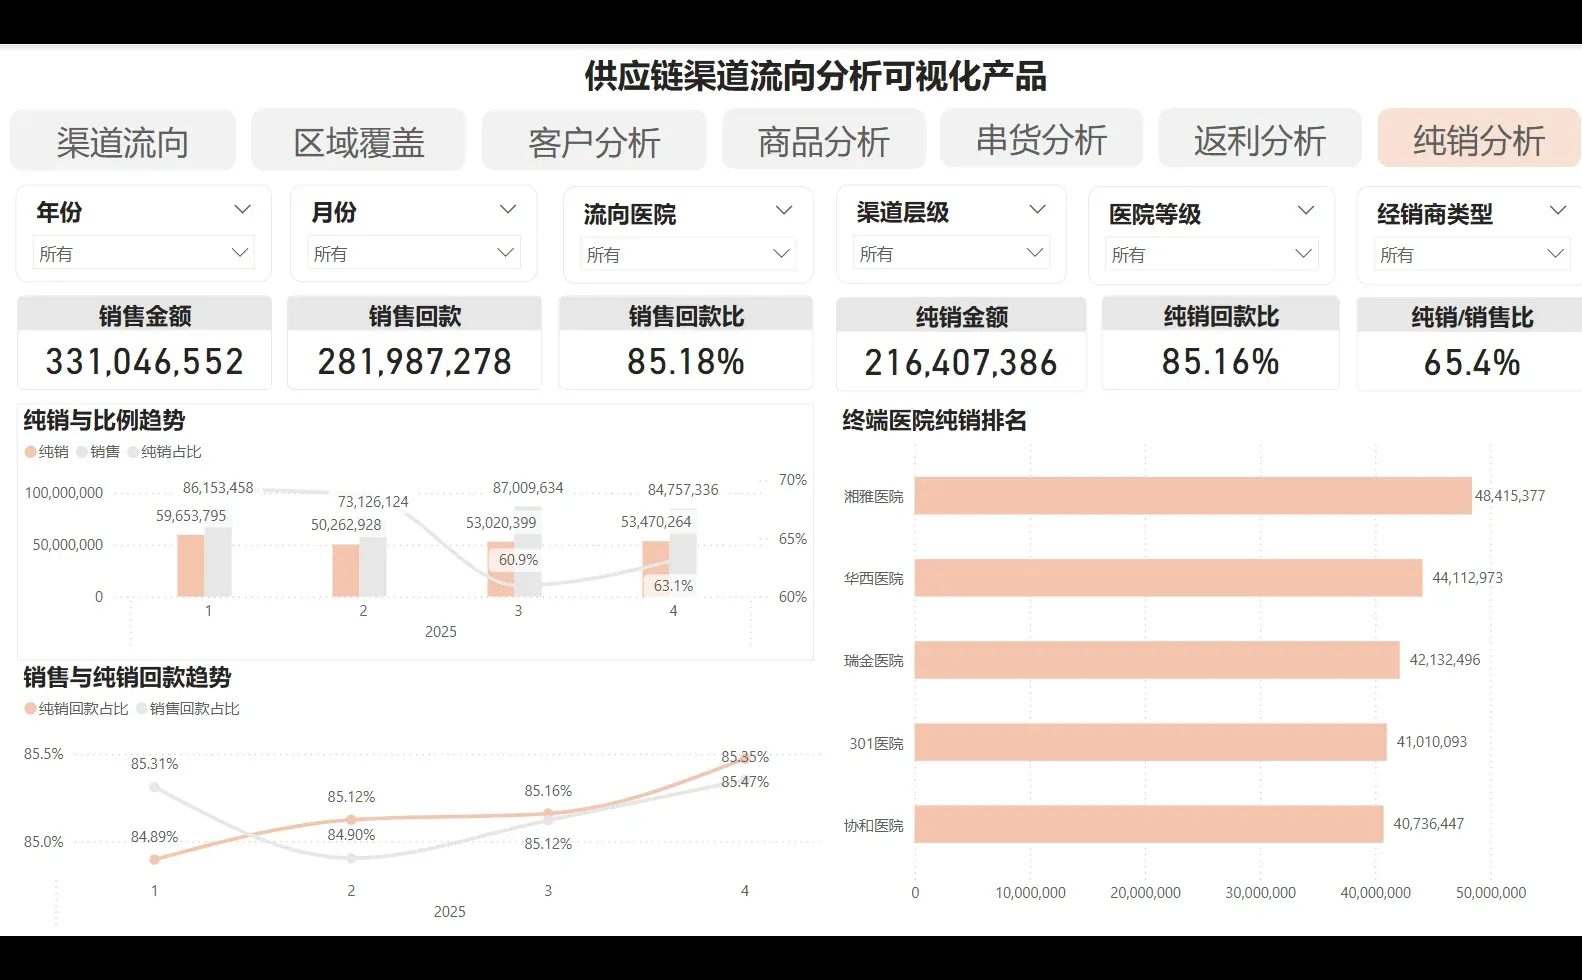This screenshot has width=1582, height=980.
Task: Open the 医院等级 所有 dropdown
Action: click(1212, 254)
